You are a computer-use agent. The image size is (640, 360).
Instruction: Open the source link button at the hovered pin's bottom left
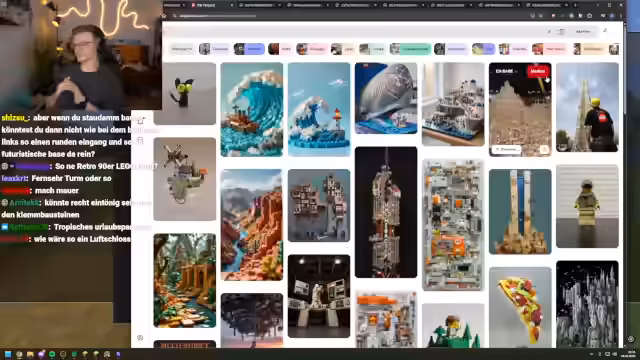pos(507,149)
